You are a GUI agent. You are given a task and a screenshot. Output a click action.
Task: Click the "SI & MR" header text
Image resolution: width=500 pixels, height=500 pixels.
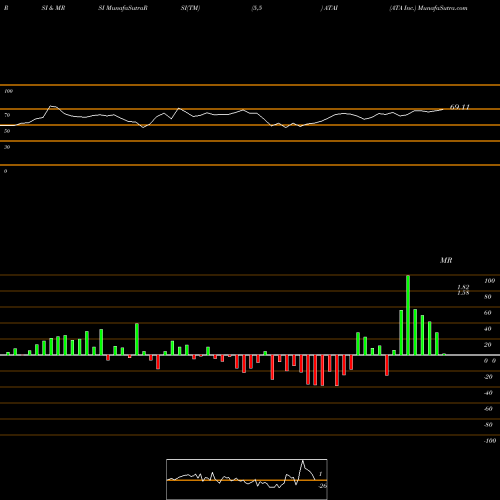(53, 8)
